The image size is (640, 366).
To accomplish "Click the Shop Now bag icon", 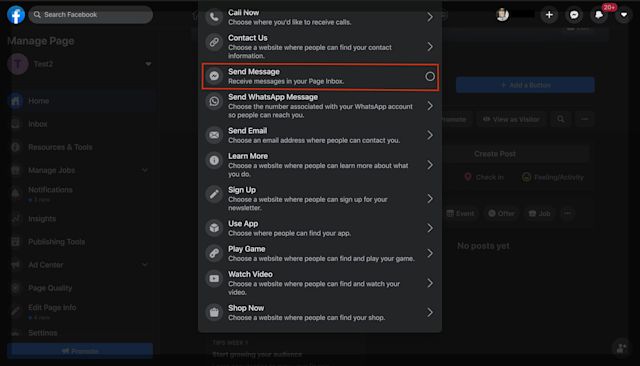I will 214,313.
